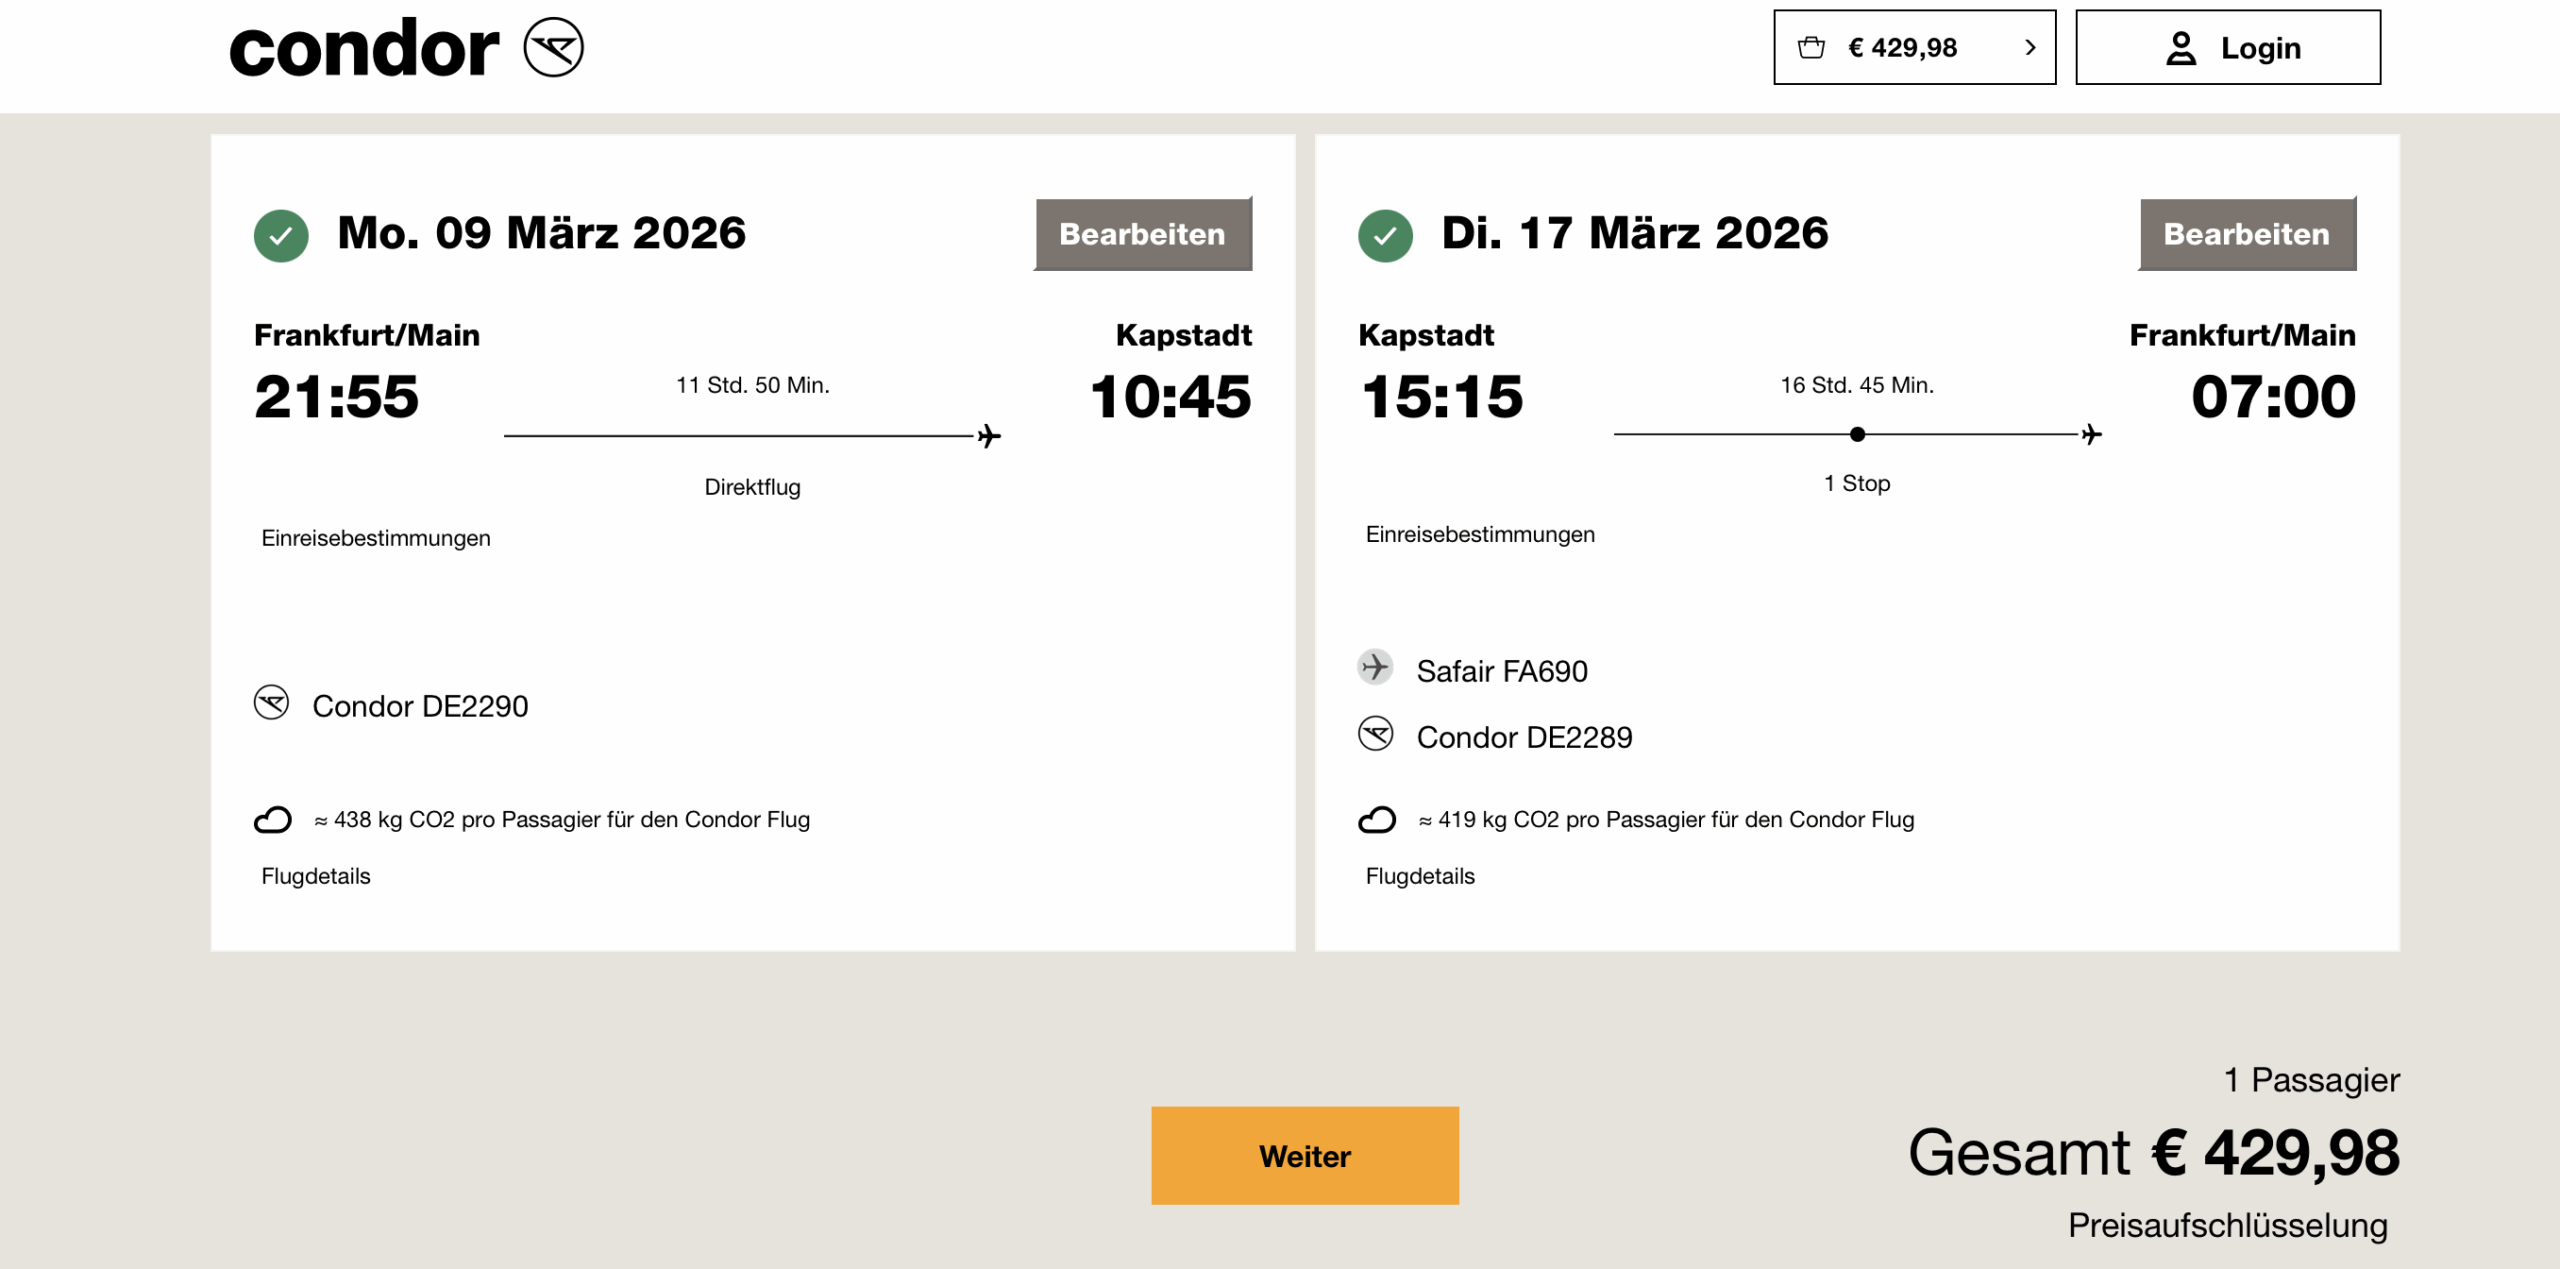Click the CO2 cloud icon for return flight
The height and width of the screenshot is (1269, 2560).
(x=1376, y=820)
